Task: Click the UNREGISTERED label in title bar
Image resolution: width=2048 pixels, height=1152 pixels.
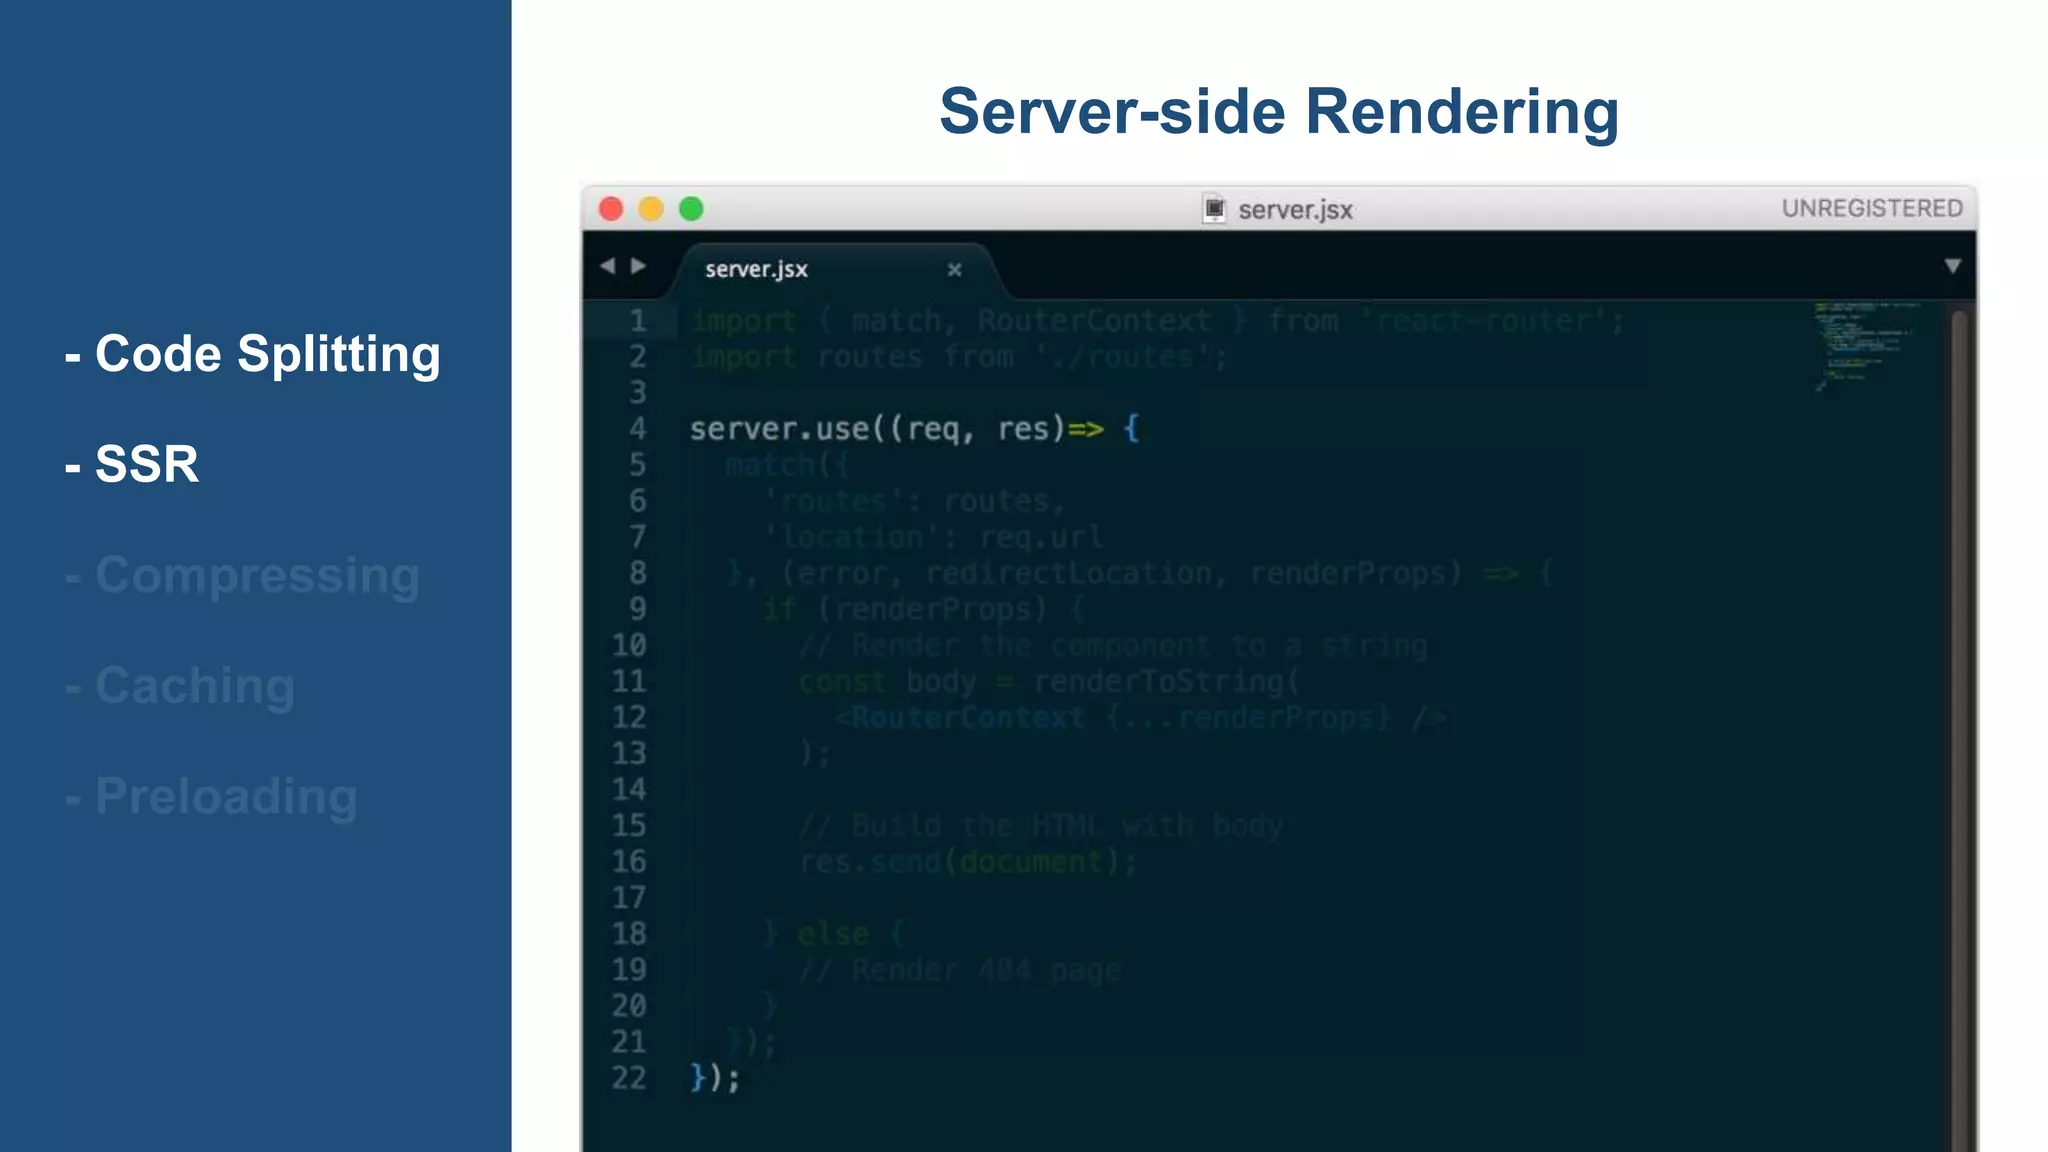Action: point(1872,208)
